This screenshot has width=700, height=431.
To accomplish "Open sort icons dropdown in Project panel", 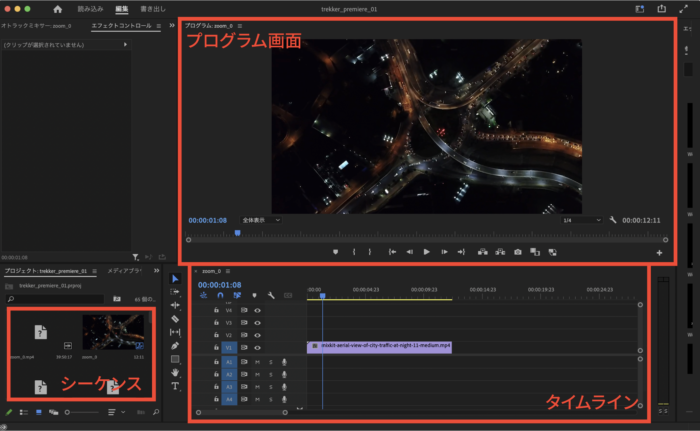I will 114,412.
